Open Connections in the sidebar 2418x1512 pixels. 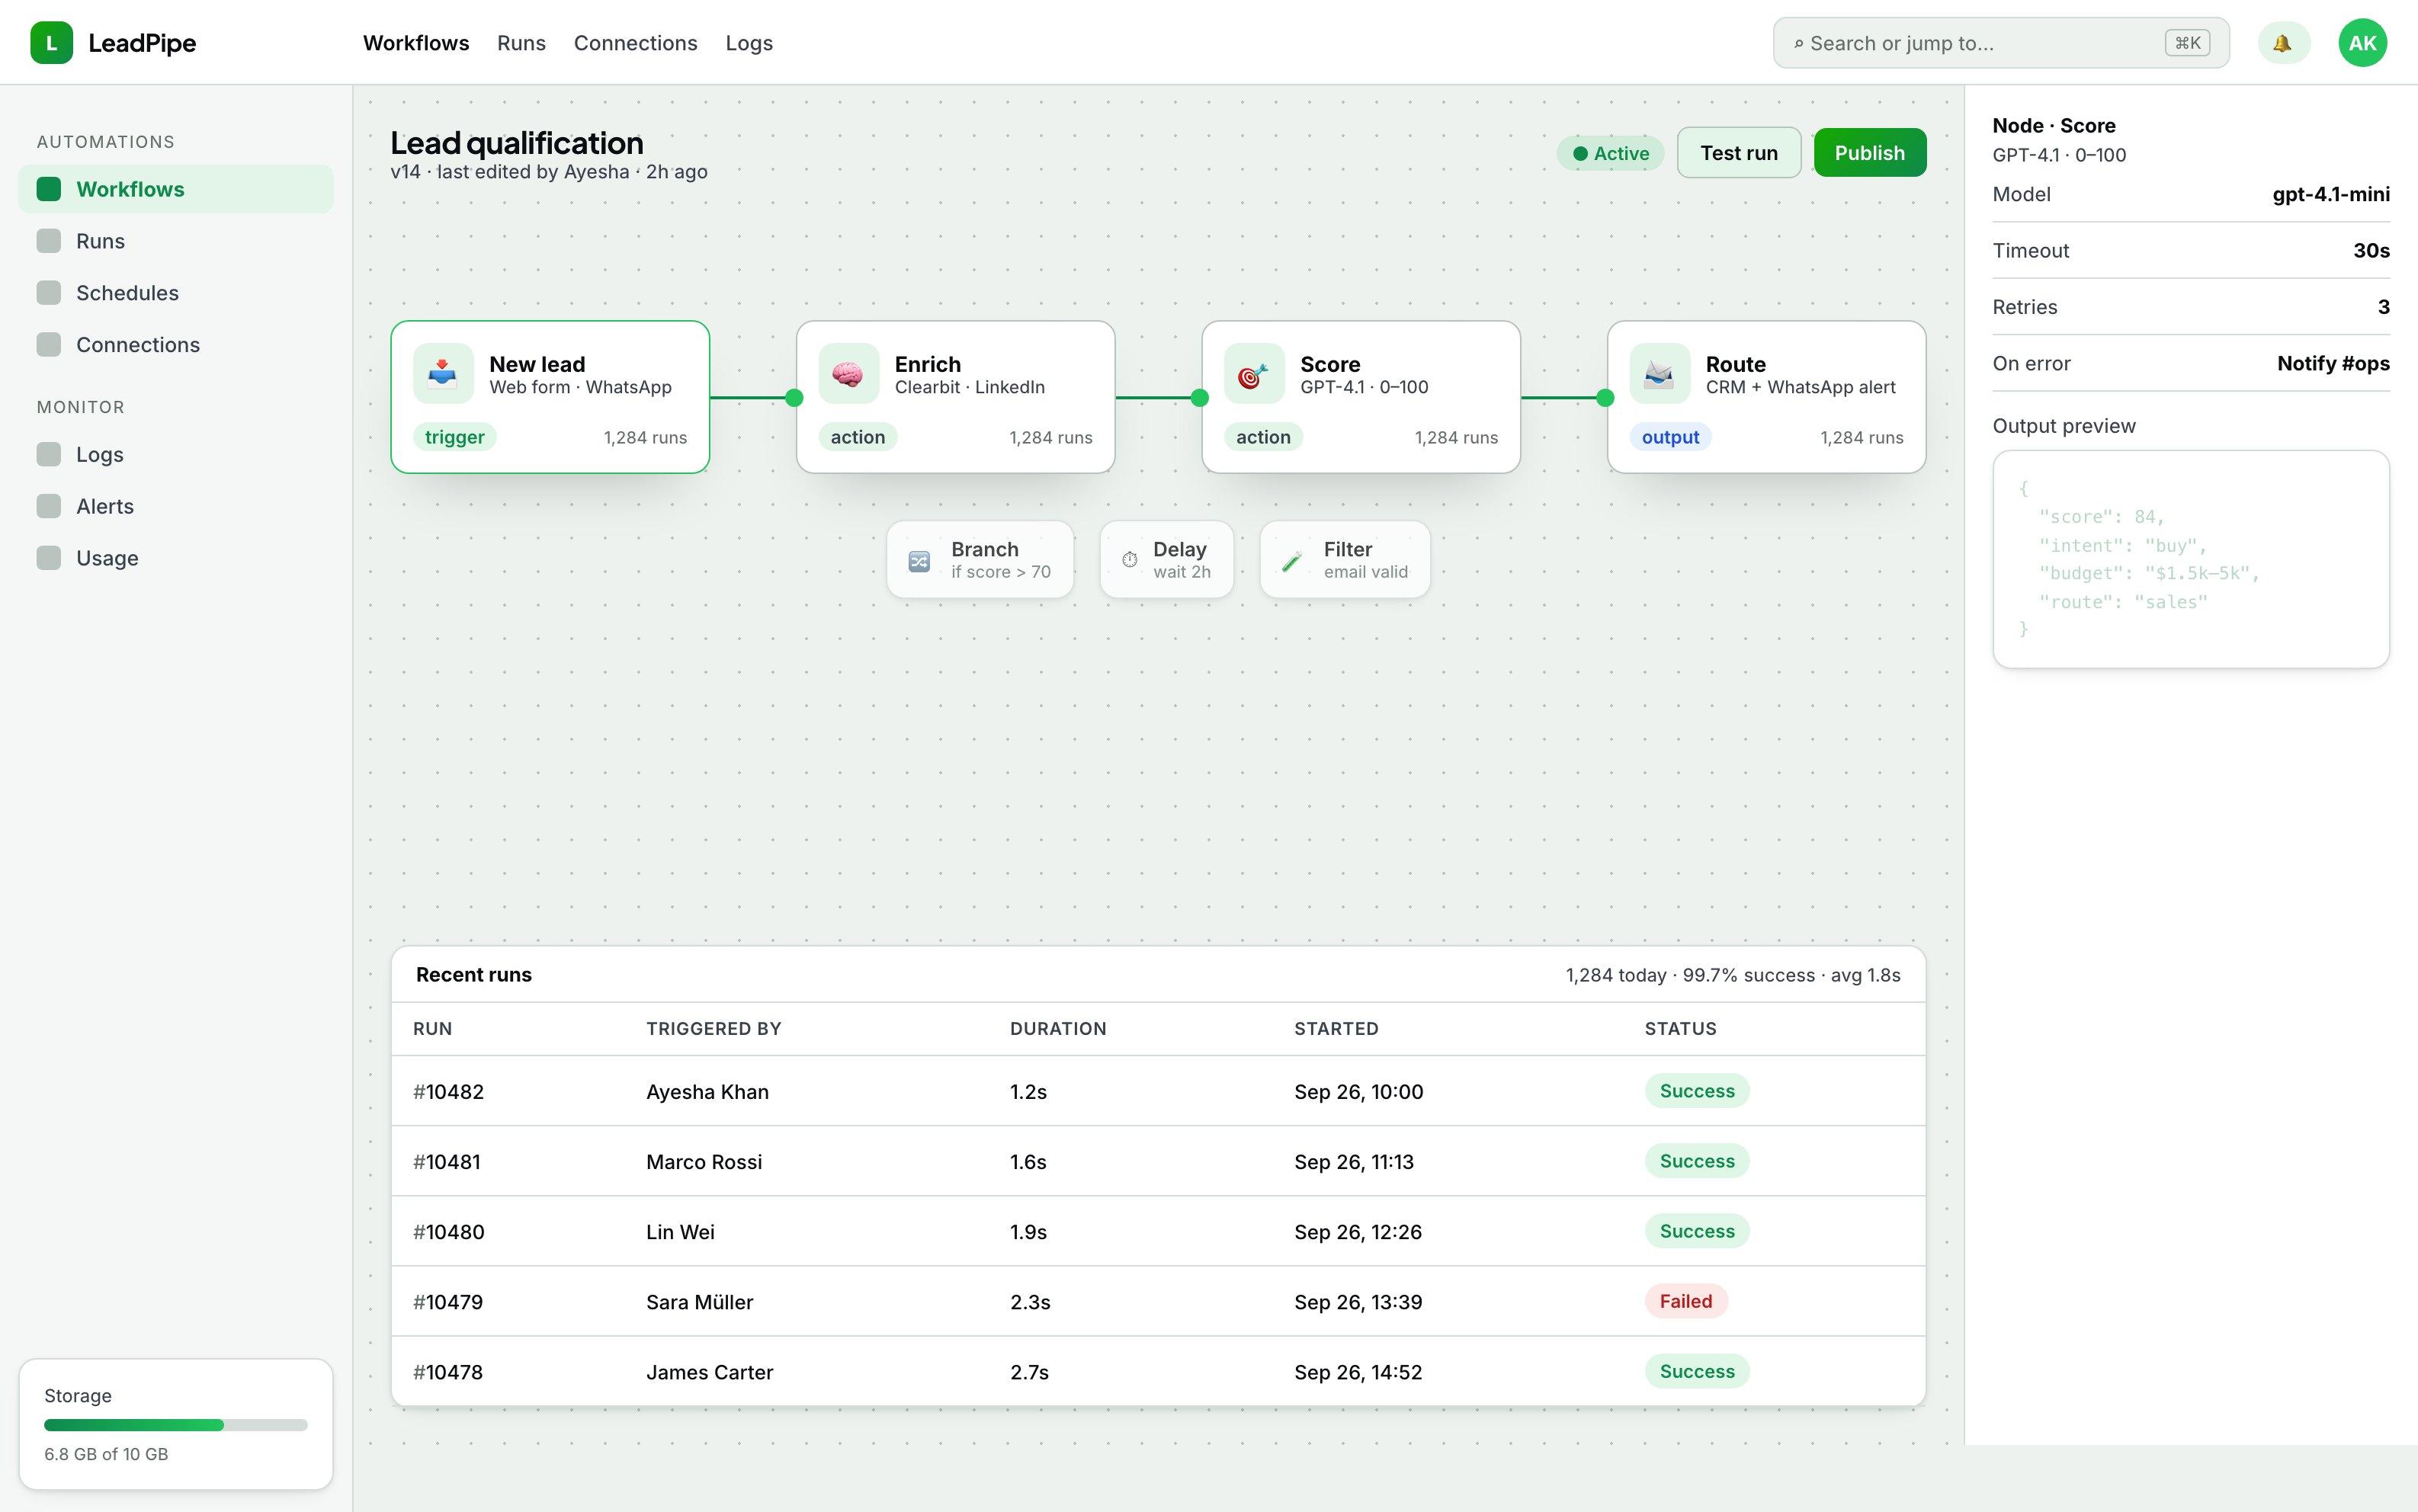pos(176,345)
